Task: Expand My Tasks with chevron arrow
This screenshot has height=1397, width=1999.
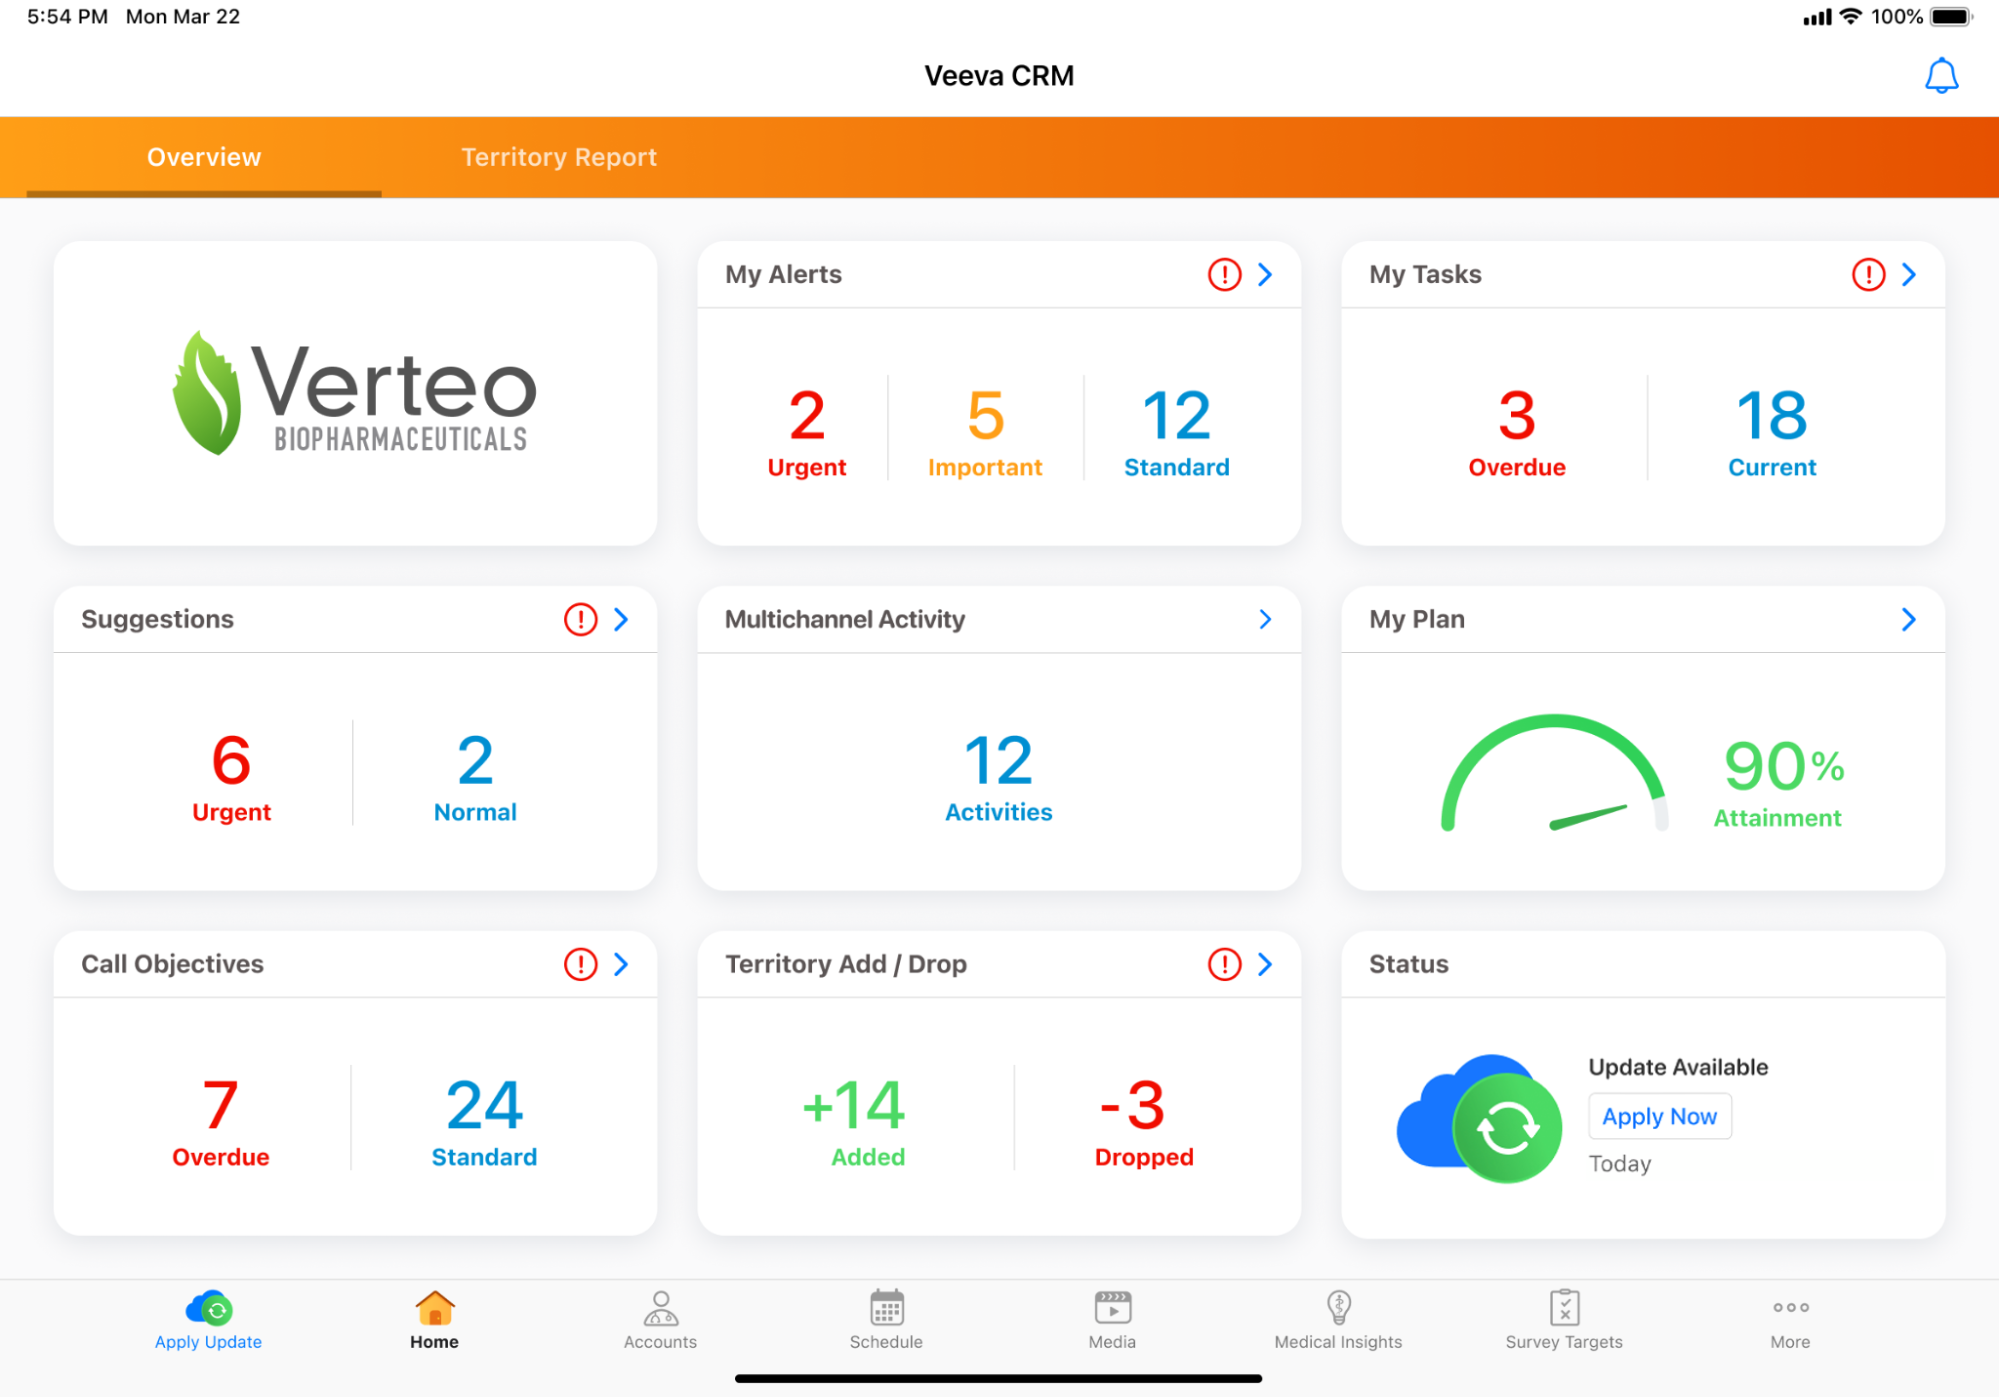Action: point(1909,274)
